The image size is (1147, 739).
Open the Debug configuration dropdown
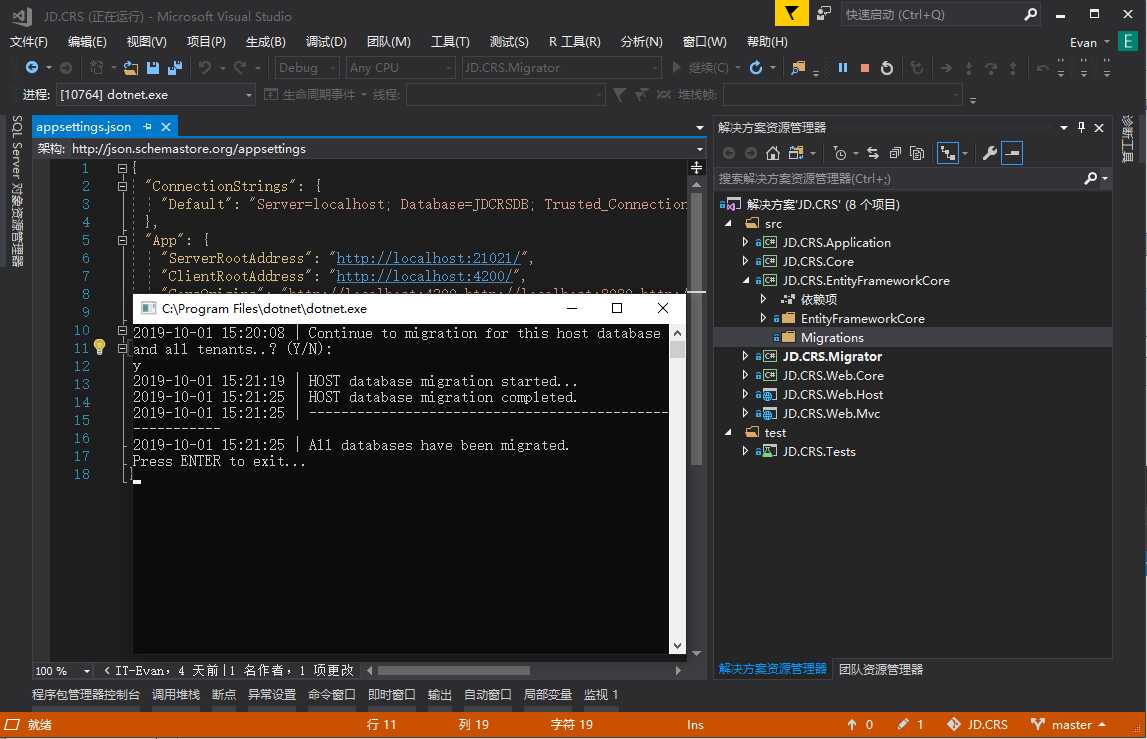click(x=307, y=67)
